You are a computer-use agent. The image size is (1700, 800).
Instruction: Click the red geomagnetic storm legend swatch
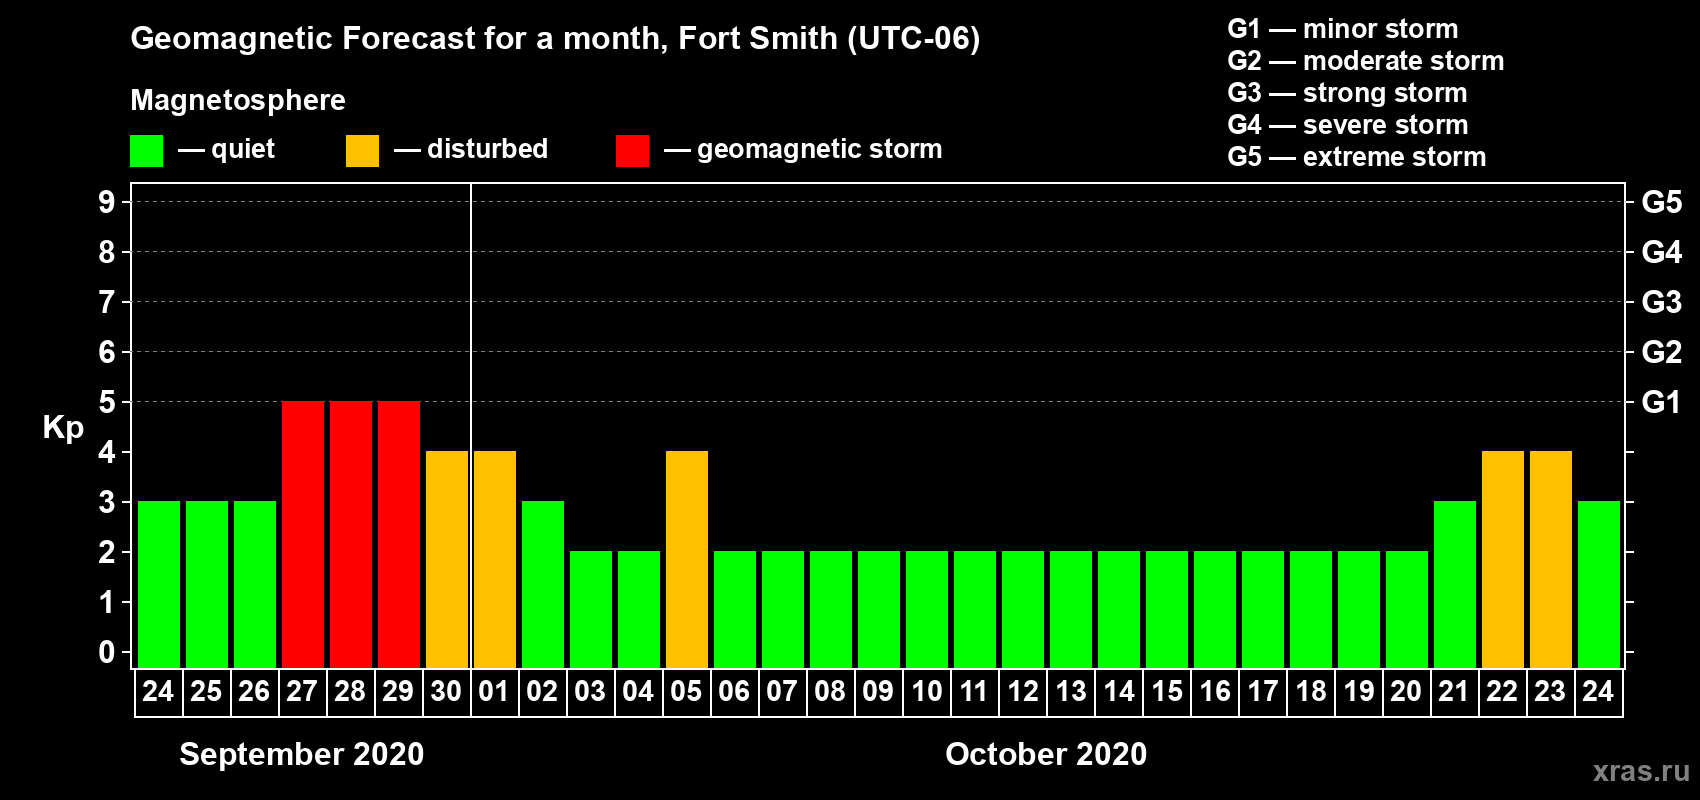point(632,151)
